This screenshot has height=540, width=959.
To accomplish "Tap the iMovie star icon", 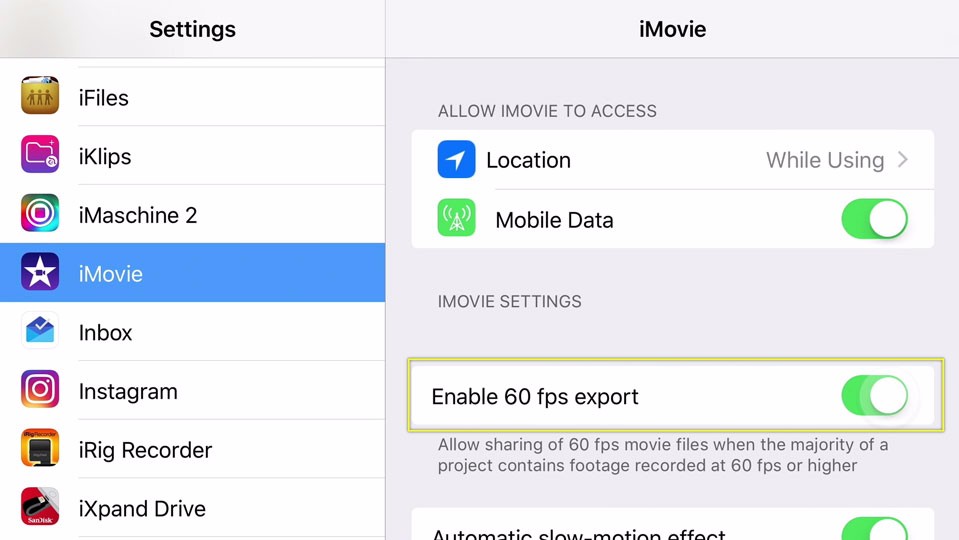I will pyautogui.click(x=40, y=272).
